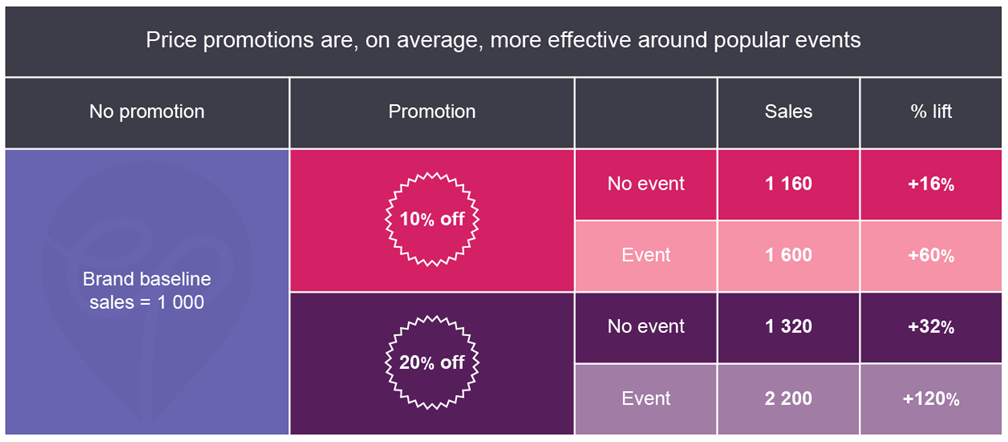The image size is (1008, 442).
Task: Click the title about price promotions
Action: click(x=503, y=41)
